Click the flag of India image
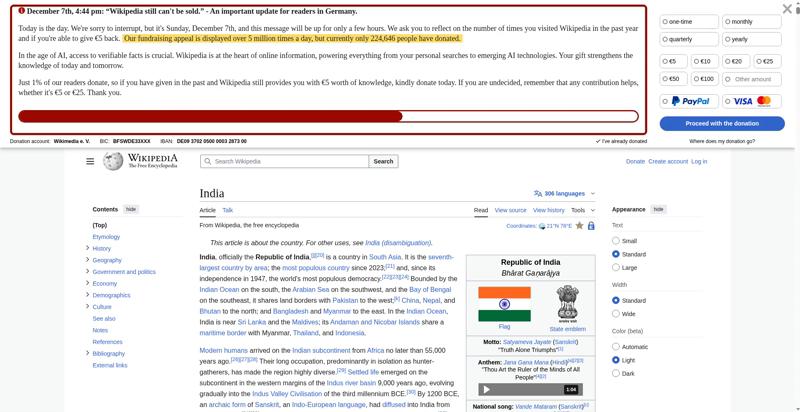The width and height of the screenshot is (800, 412). point(504,304)
